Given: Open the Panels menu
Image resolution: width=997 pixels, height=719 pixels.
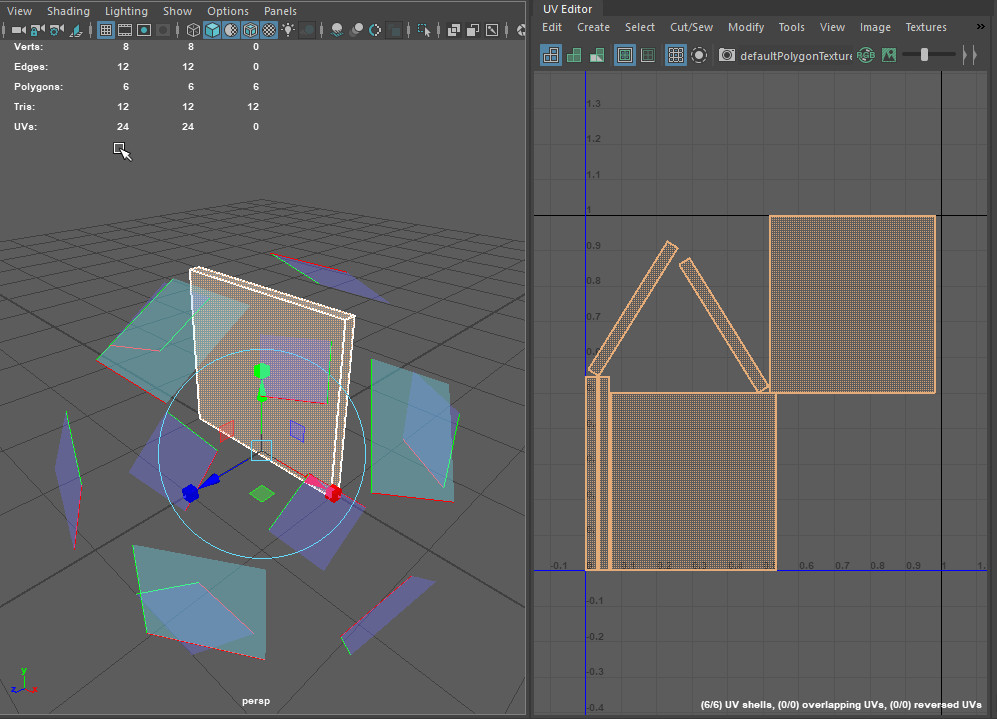Looking at the screenshot, I should point(280,11).
